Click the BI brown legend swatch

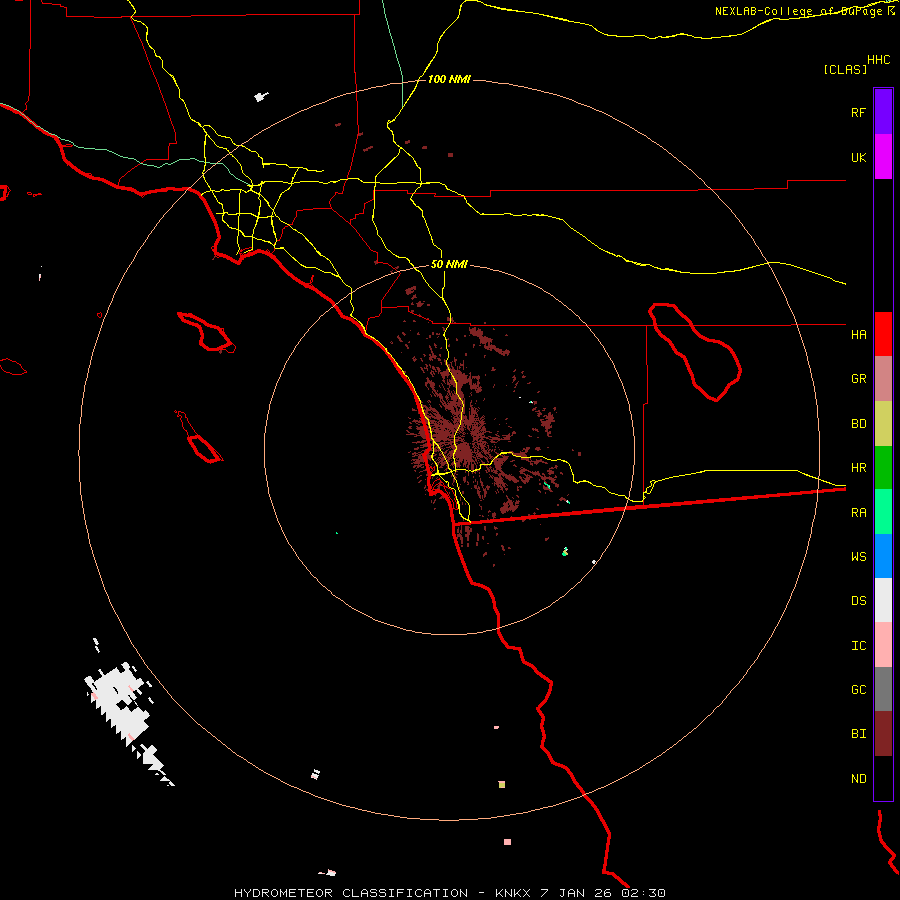(x=883, y=734)
